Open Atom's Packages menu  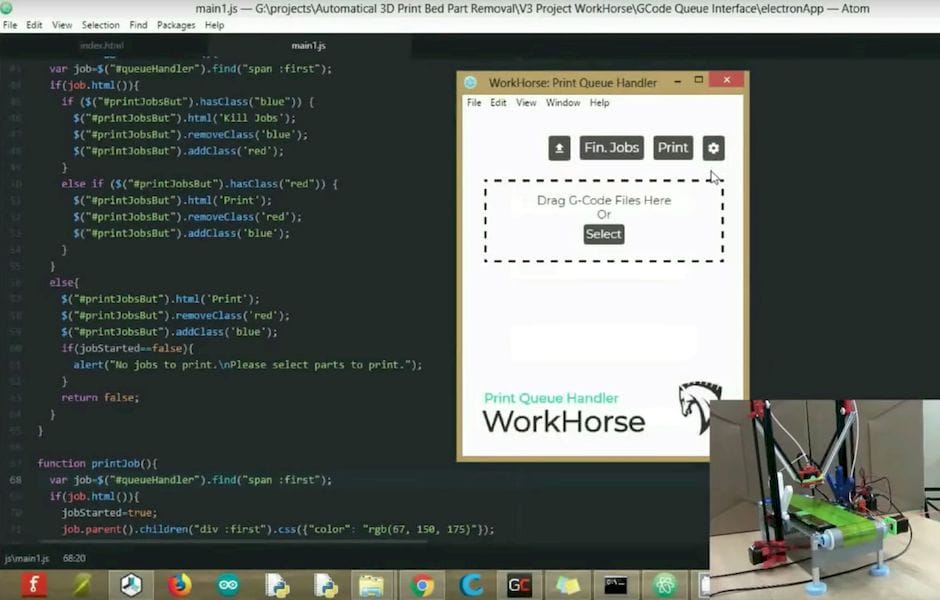click(x=176, y=25)
